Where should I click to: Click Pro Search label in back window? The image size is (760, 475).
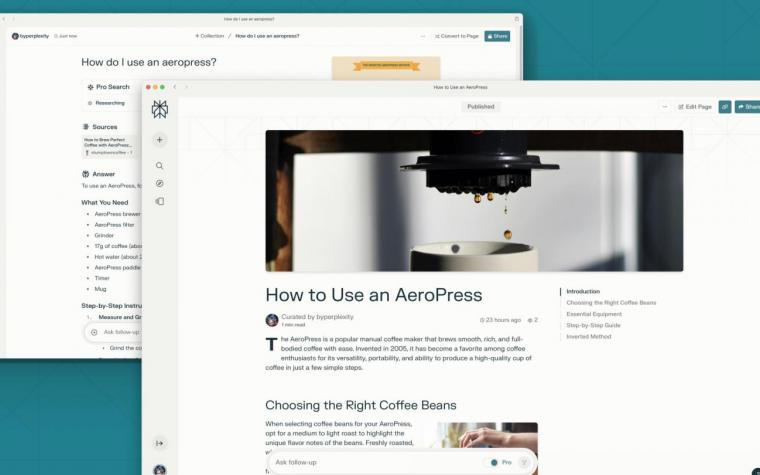[109, 87]
